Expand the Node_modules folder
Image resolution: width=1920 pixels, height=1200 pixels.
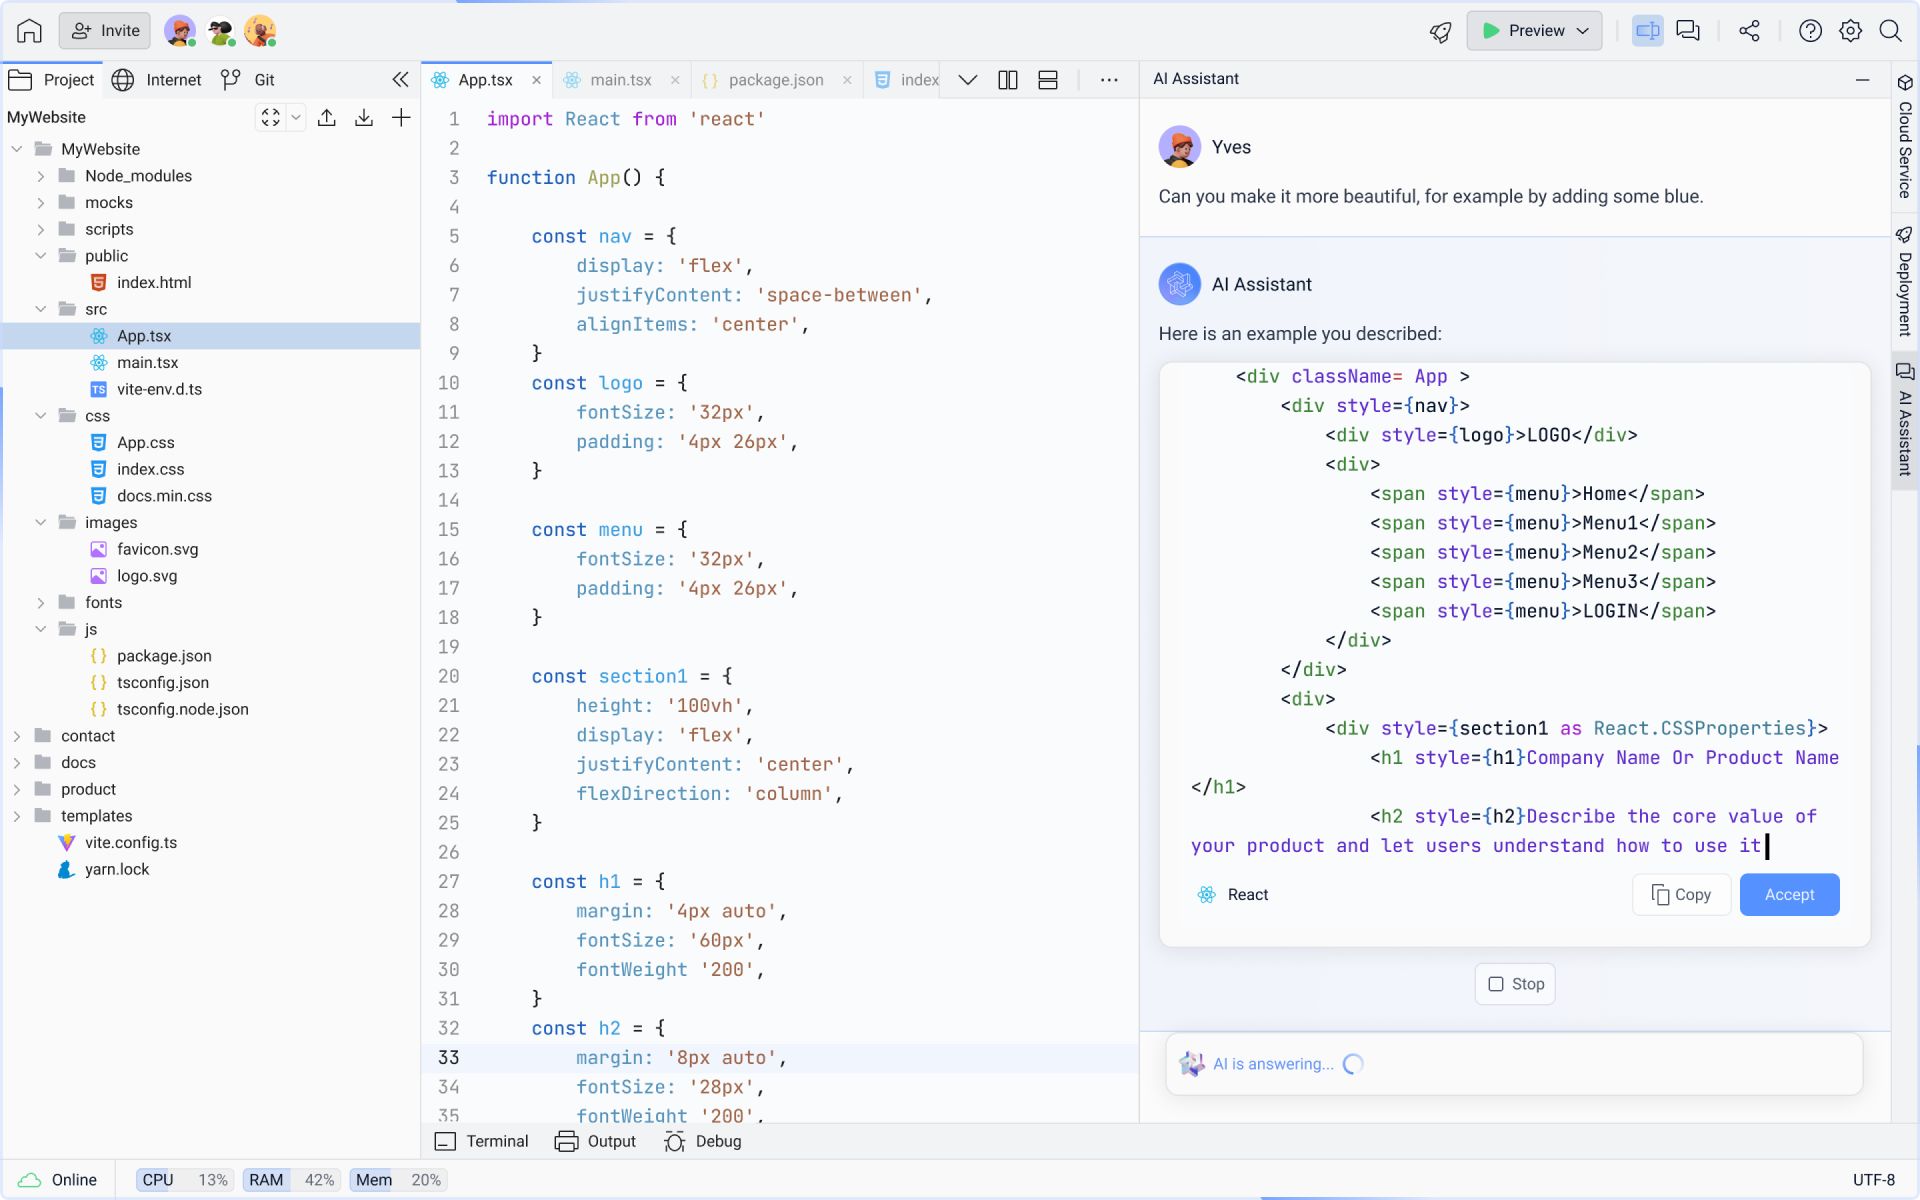click(x=41, y=176)
